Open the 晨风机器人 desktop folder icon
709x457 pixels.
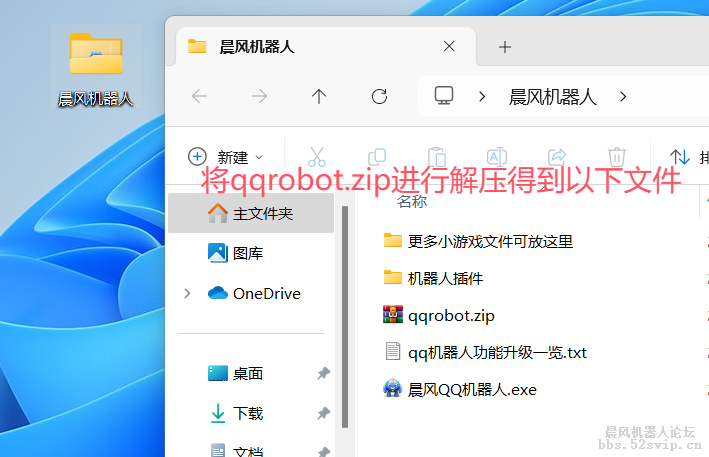click(x=96, y=67)
